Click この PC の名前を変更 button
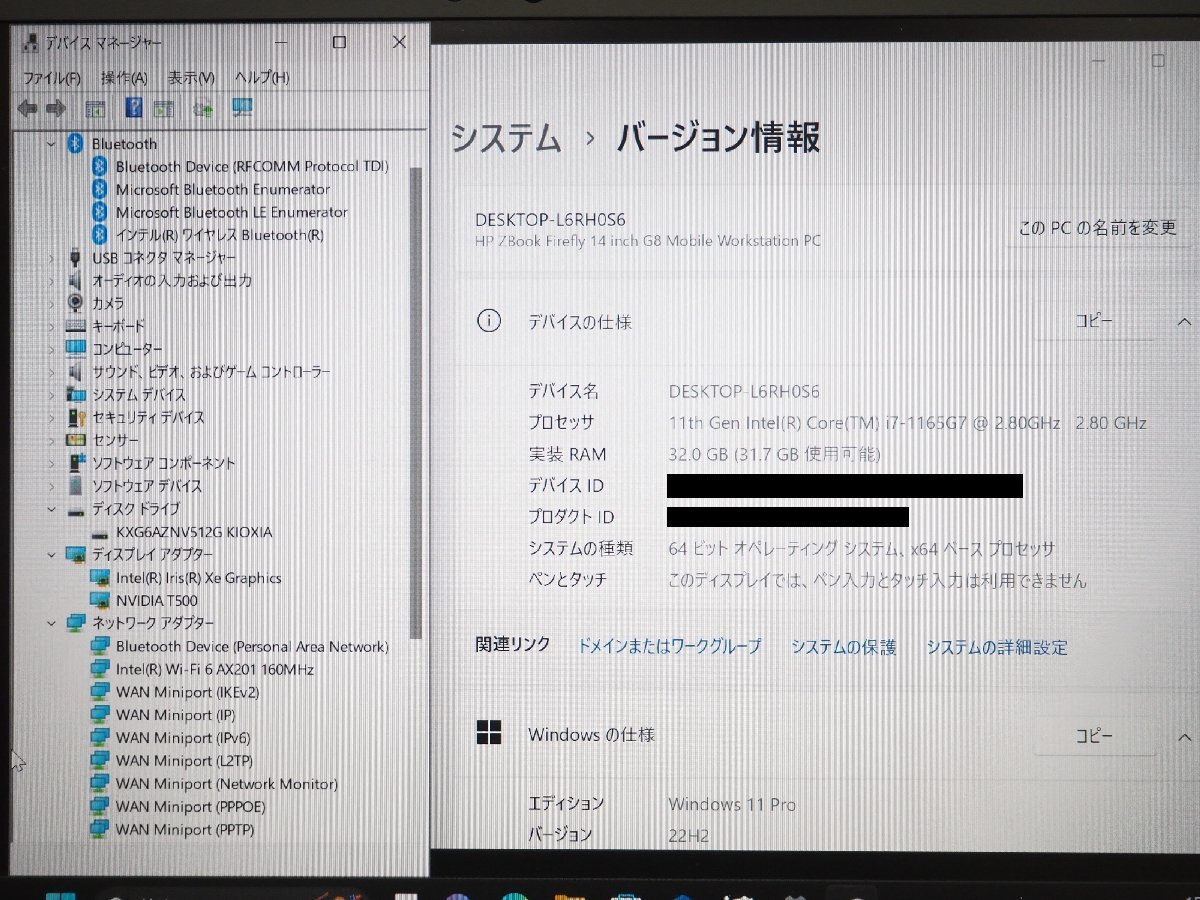 pyautogui.click(x=1097, y=228)
